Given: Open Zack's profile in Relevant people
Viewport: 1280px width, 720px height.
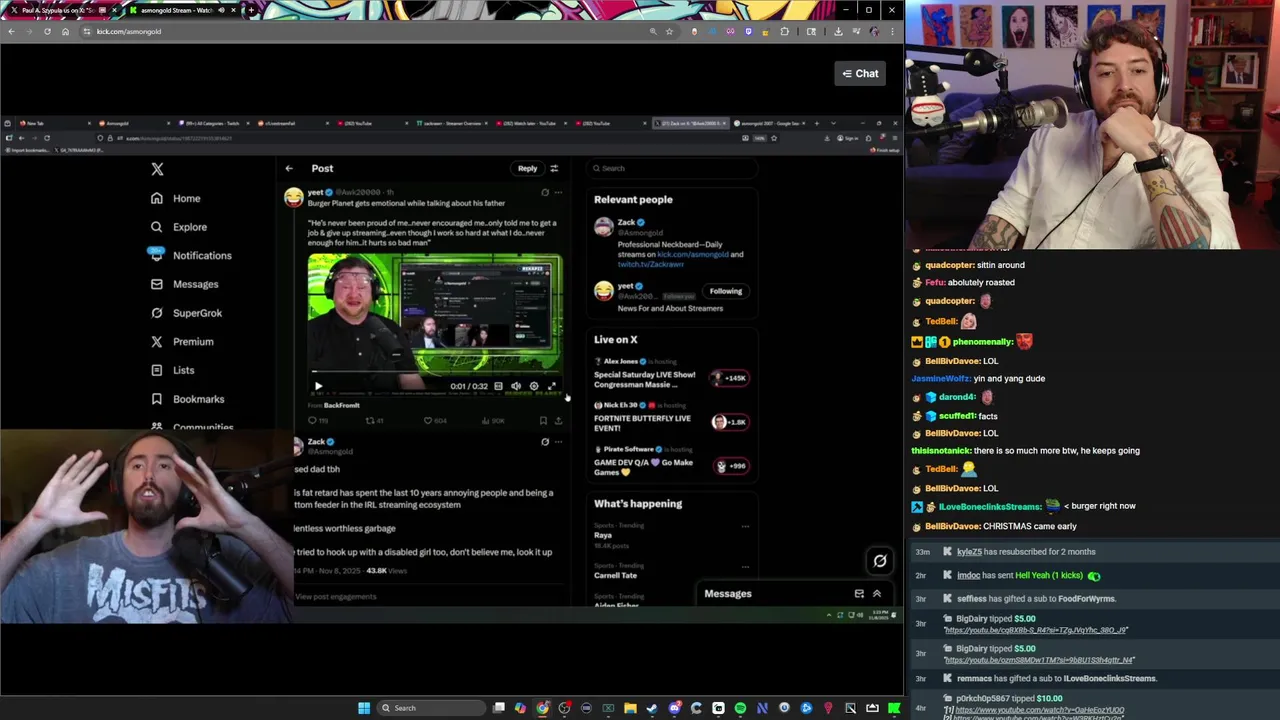Looking at the screenshot, I should (626, 222).
